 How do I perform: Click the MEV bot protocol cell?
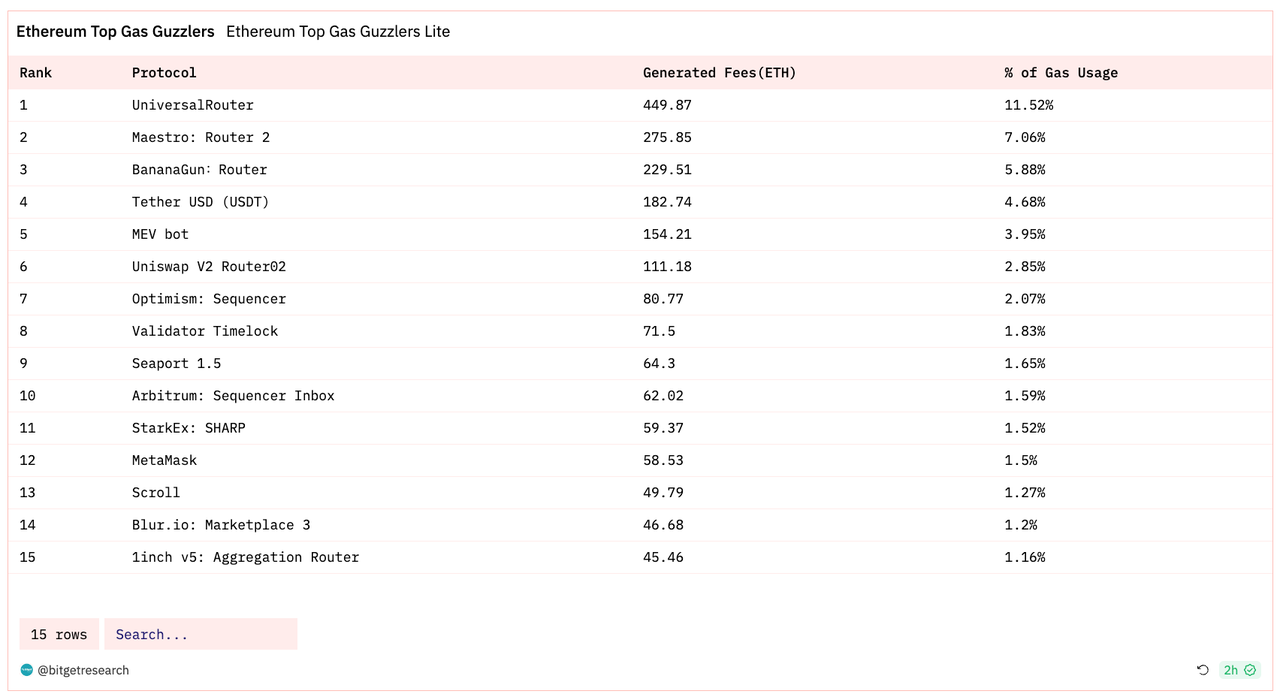(160, 234)
